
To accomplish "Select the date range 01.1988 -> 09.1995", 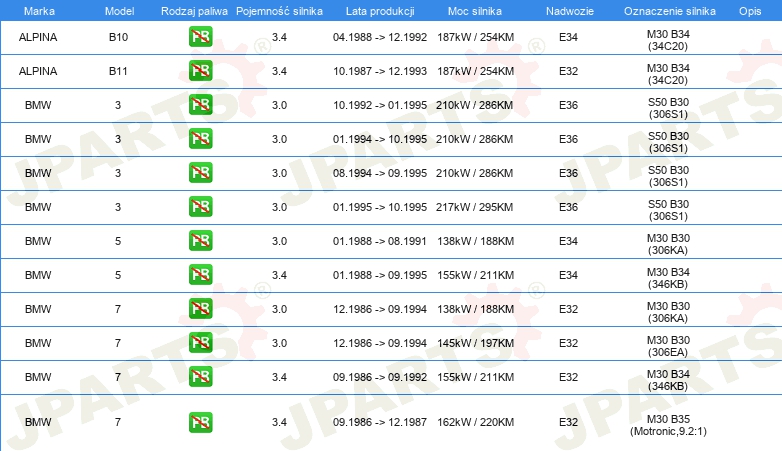I will tap(380, 274).
